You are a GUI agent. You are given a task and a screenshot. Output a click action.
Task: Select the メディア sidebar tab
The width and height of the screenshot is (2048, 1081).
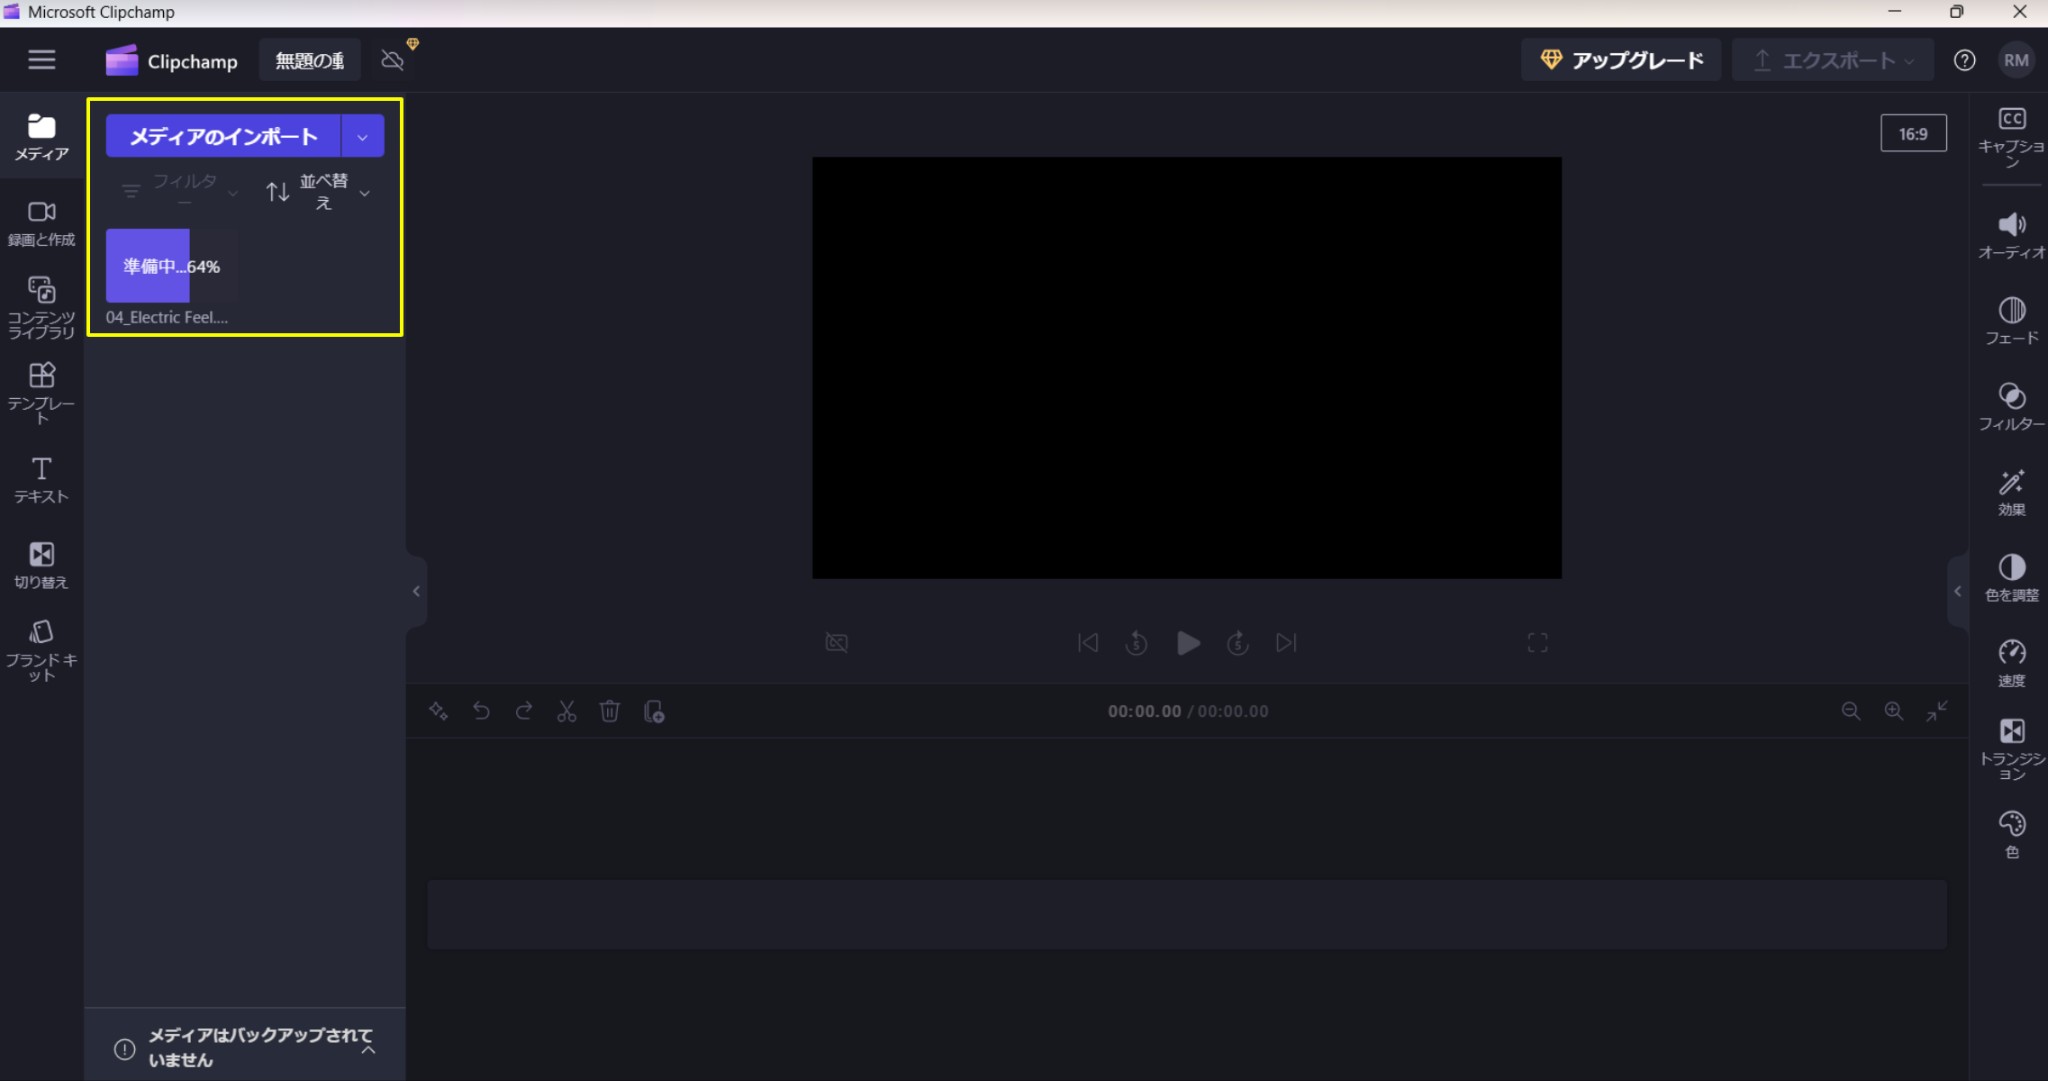(x=42, y=137)
